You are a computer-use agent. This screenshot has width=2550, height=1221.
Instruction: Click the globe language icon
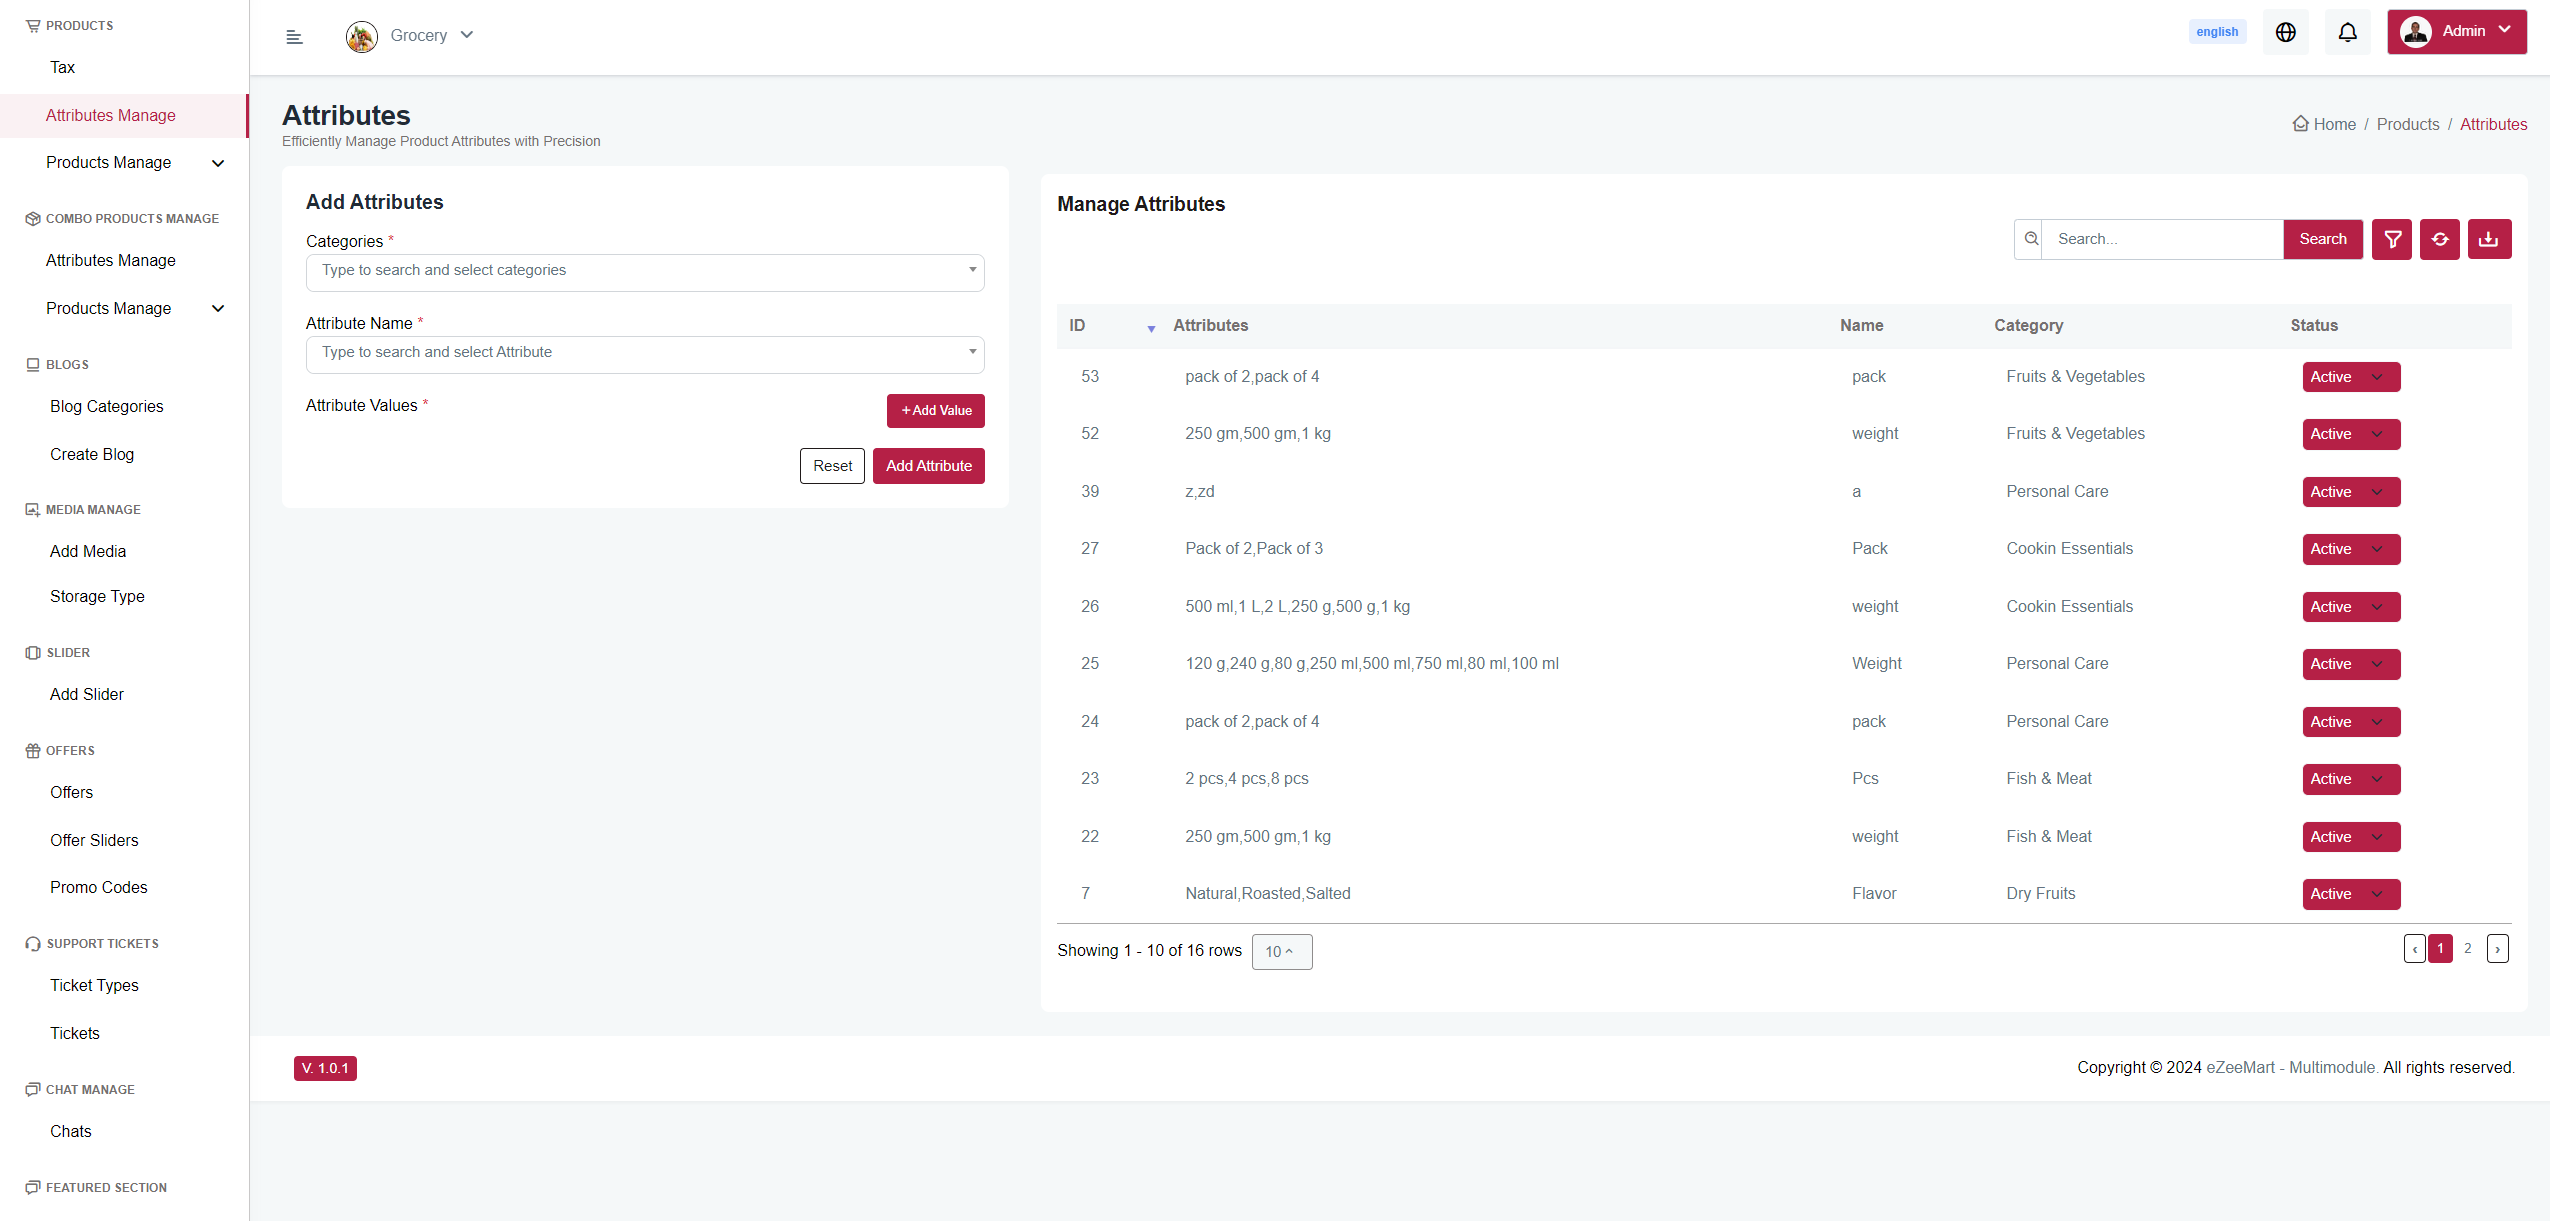click(x=2285, y=32)
